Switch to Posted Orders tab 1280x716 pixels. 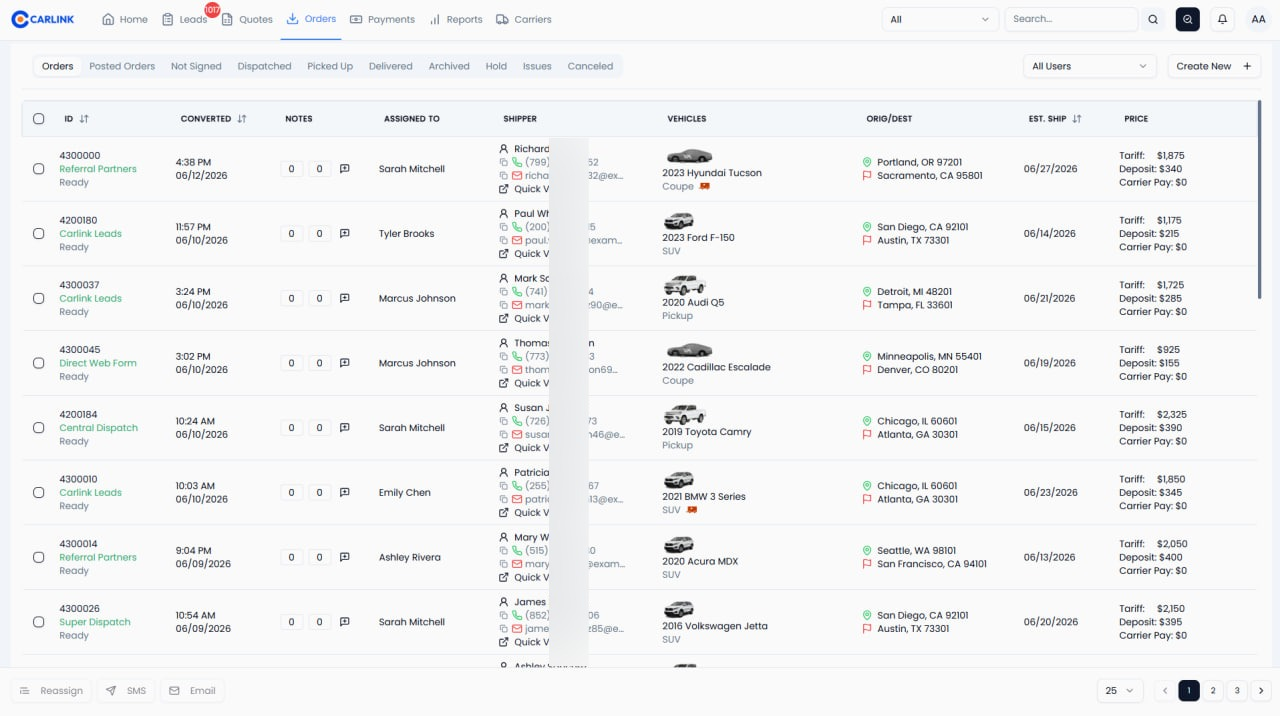click(x=122, y=66)
